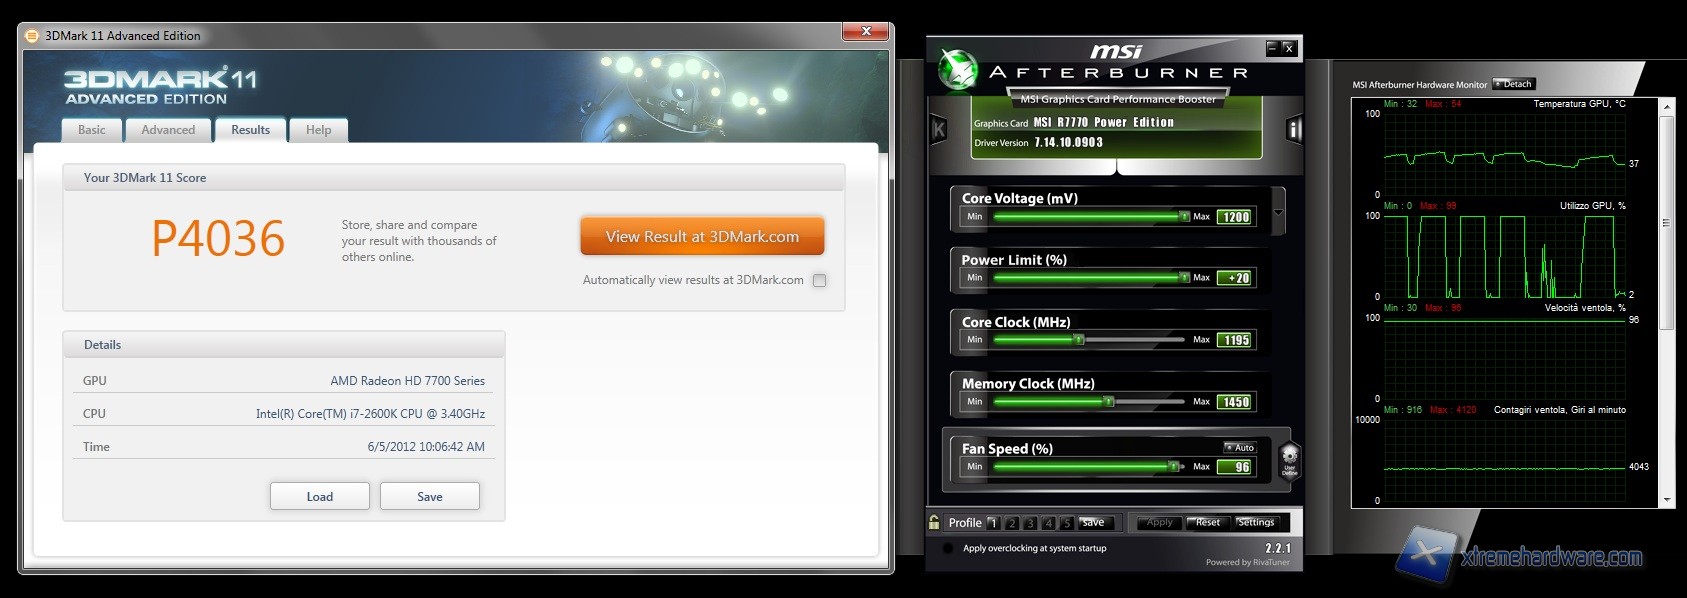Toggle the Auto fan speed button
The image size is (1687, 598).
[1240, 447]
